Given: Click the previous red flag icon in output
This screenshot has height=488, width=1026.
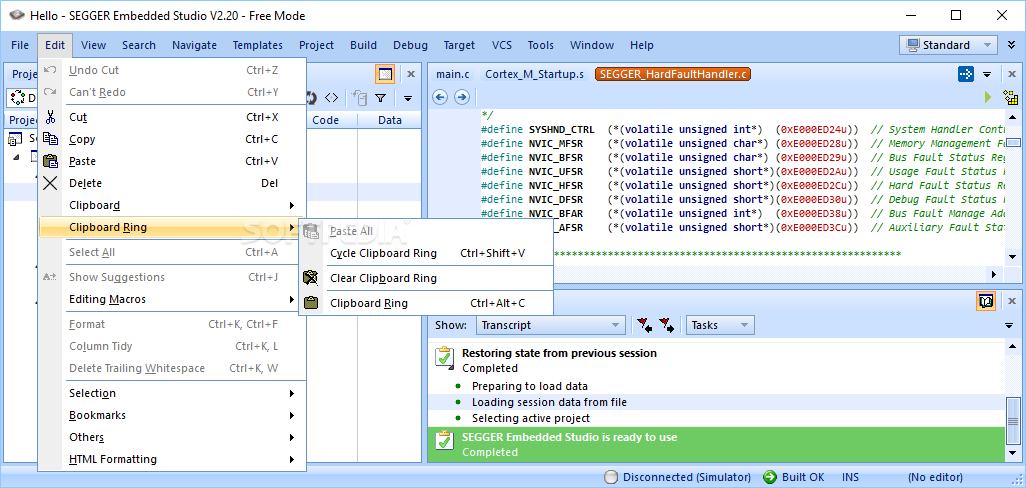Looking at the screenshot, I should point(644,325).
